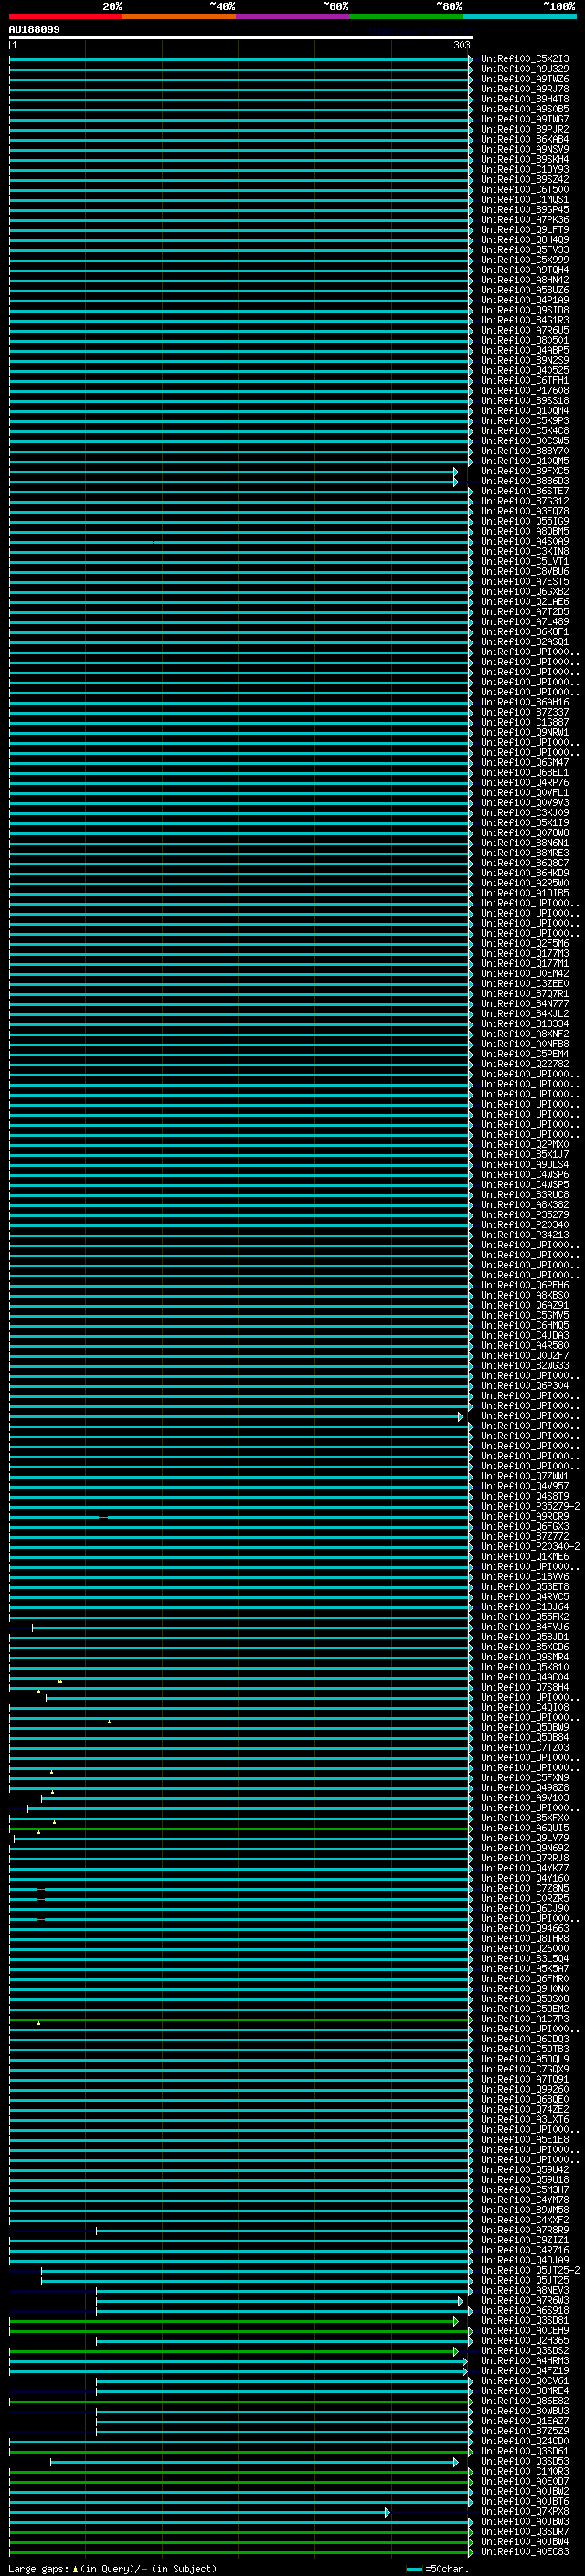
Task: Select hit UniRef100_B2ASQ1
Action: pos(525,642)
